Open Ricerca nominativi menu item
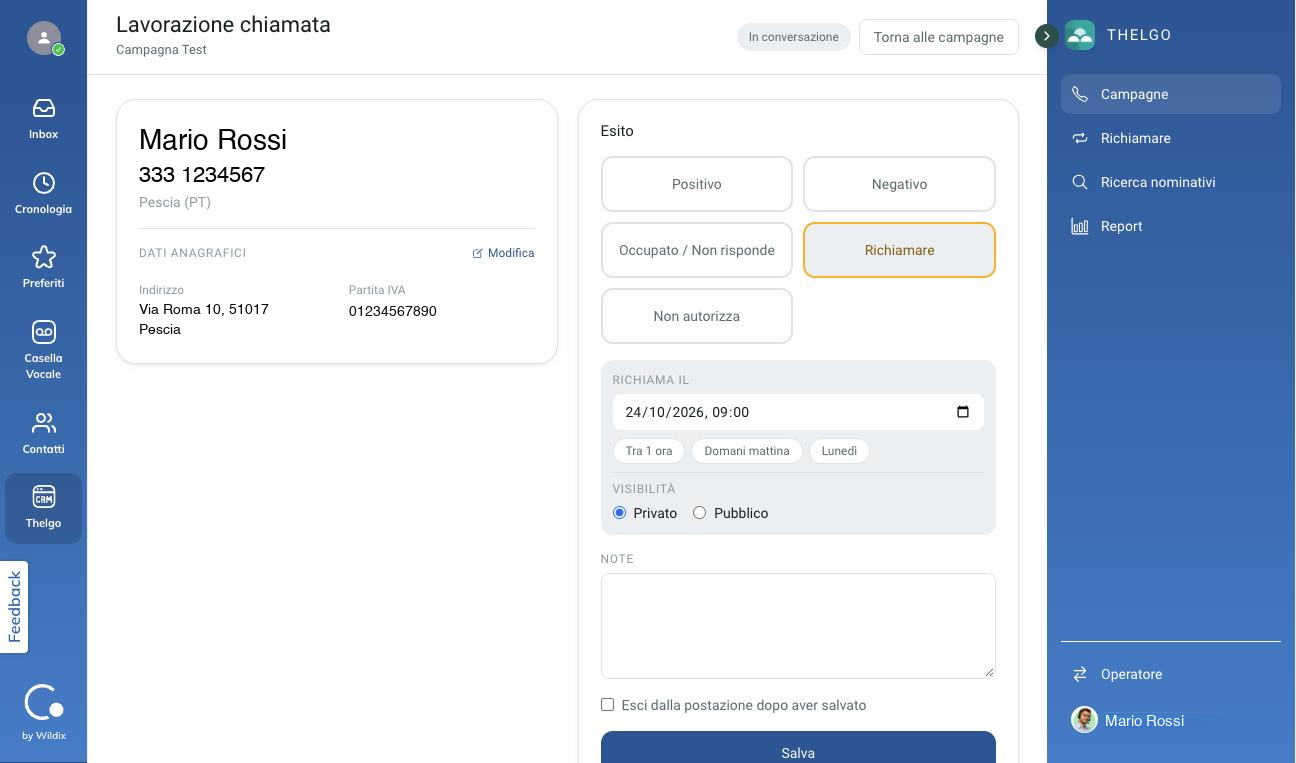Screen dimensions: 1296x763 [1170, 182]
